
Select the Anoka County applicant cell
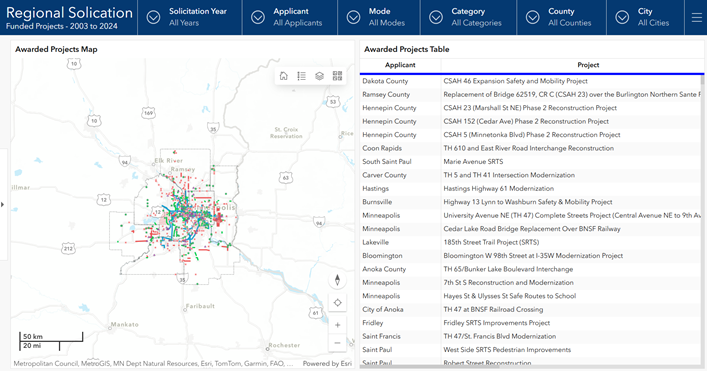pyautogui.click(x=400, y=270)
